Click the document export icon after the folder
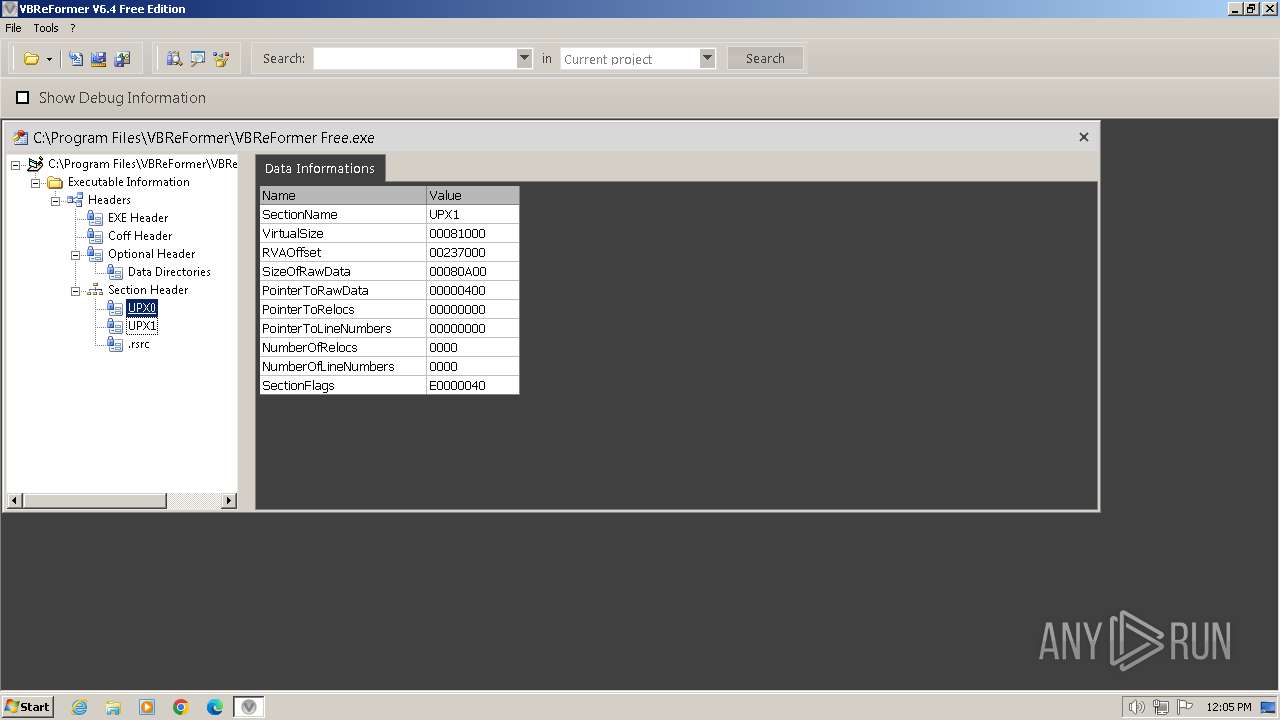The image size is (1280, 720). click(76, 59)
